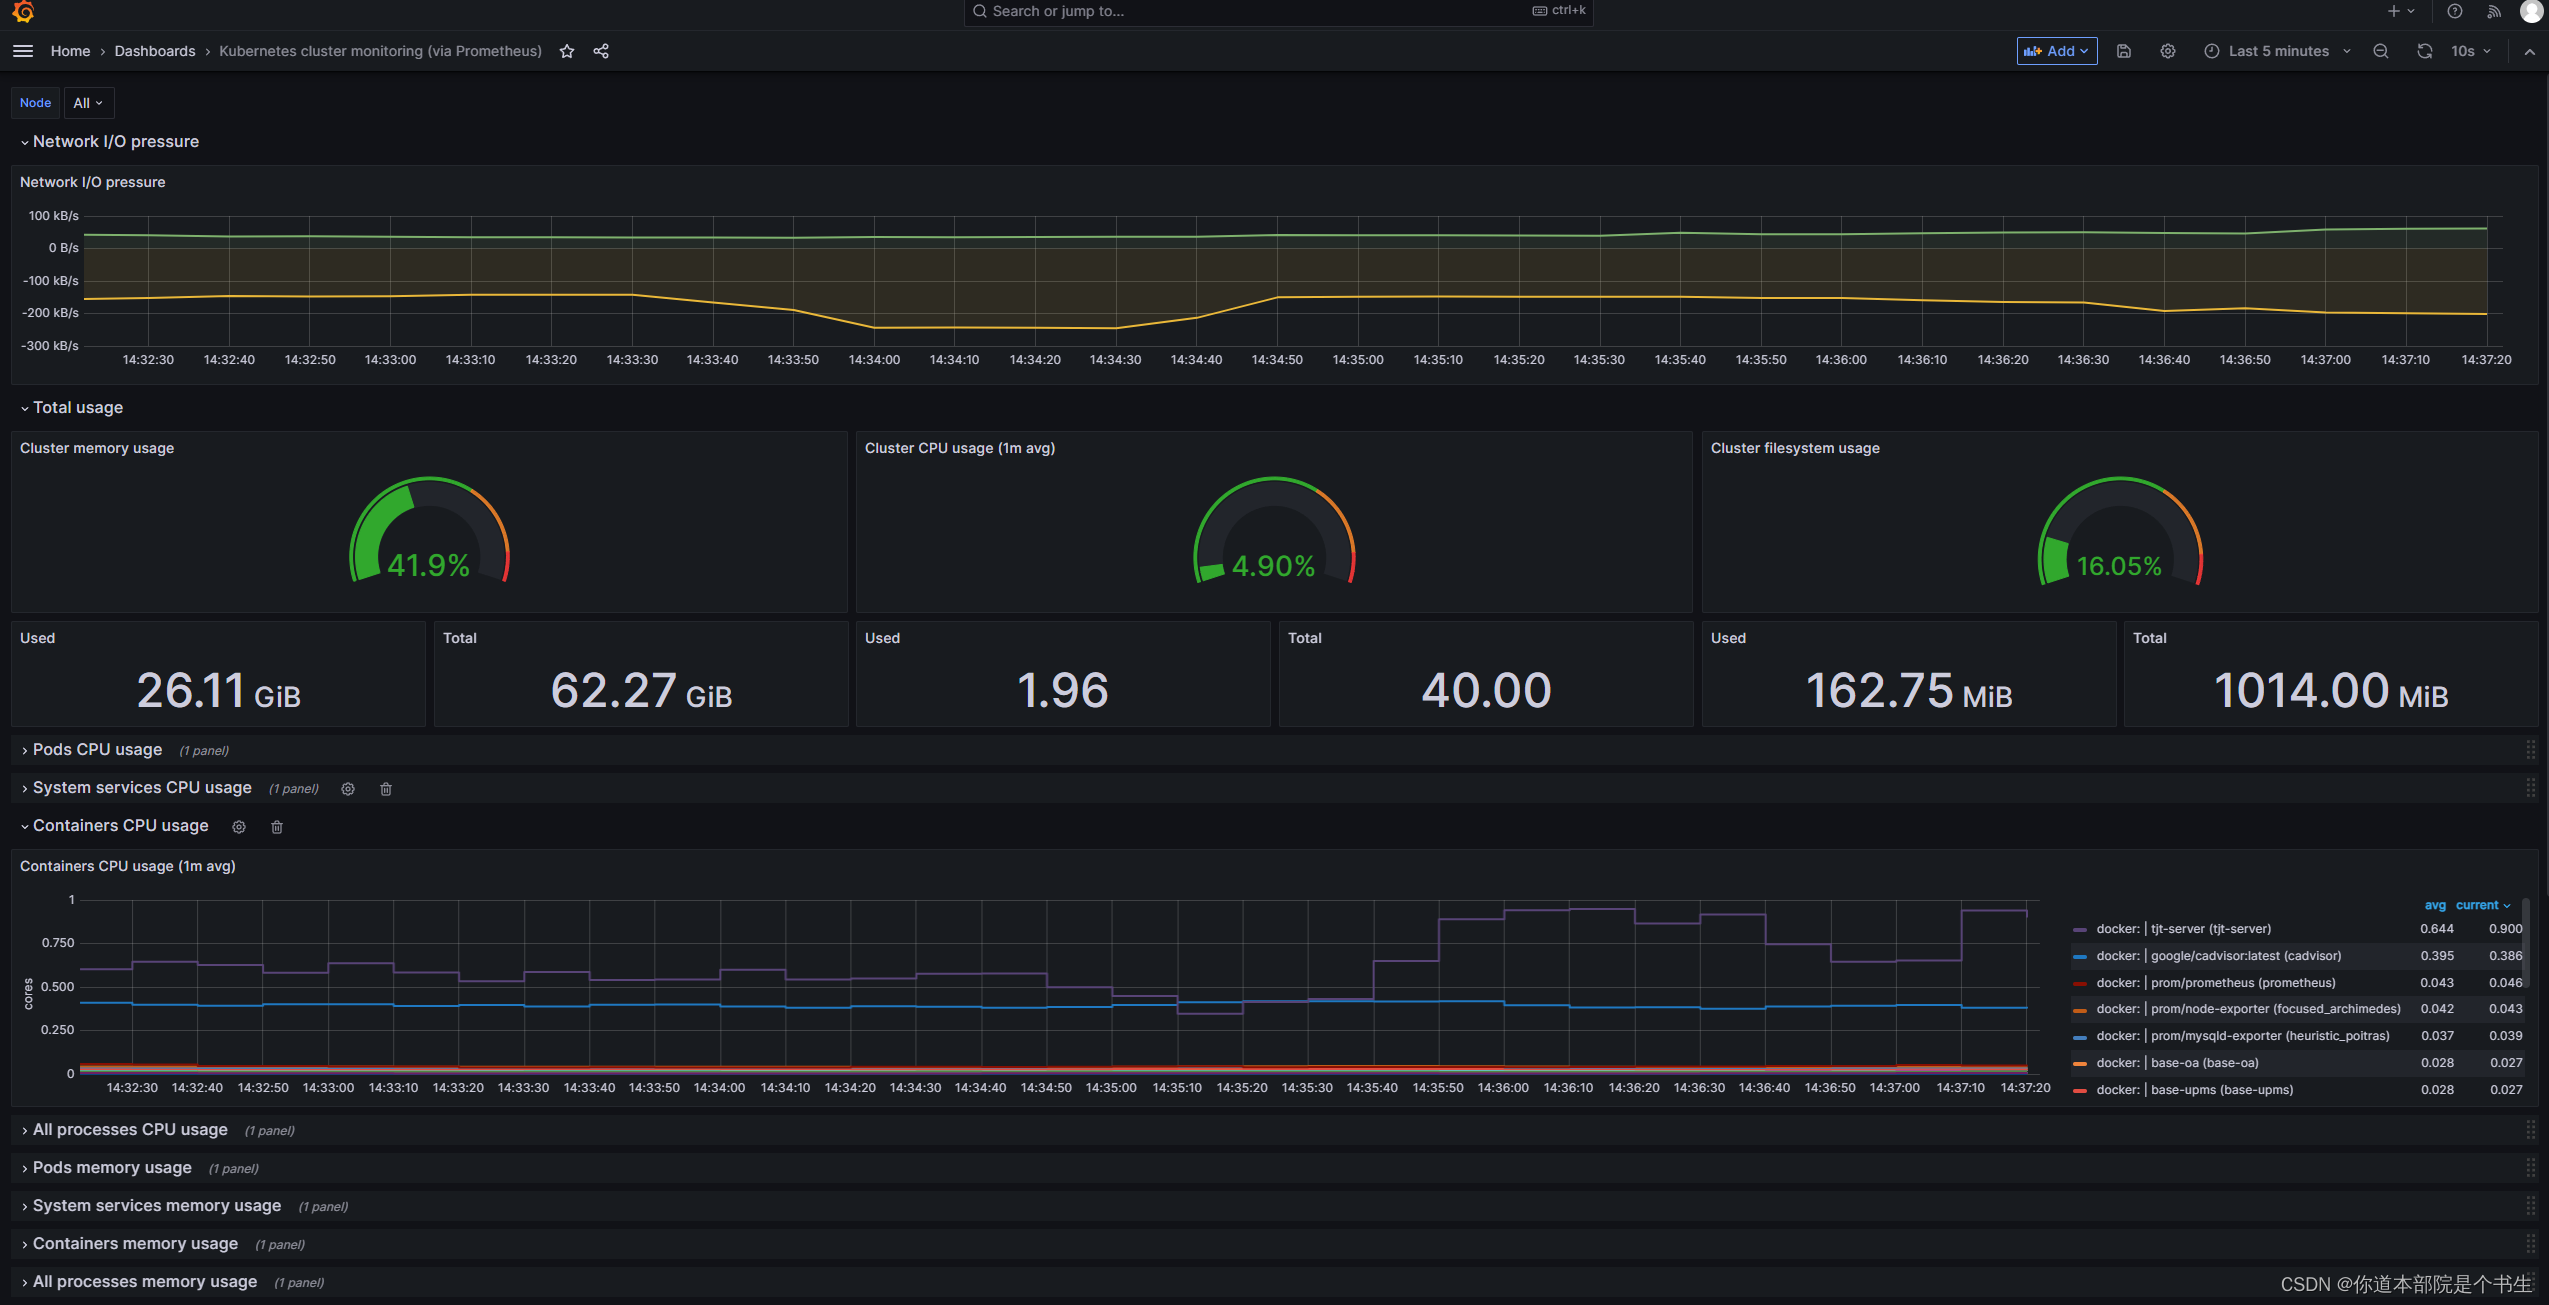Viewport: 2549px width, 1305px height.
Task: Go to Dashboards in breadcrumb
Action: (155, 51)
